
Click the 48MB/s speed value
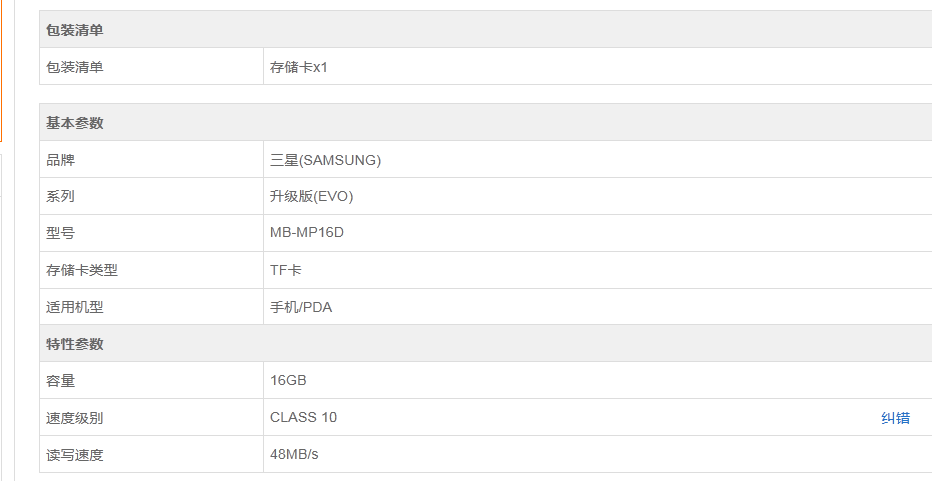tap(294, 455)
